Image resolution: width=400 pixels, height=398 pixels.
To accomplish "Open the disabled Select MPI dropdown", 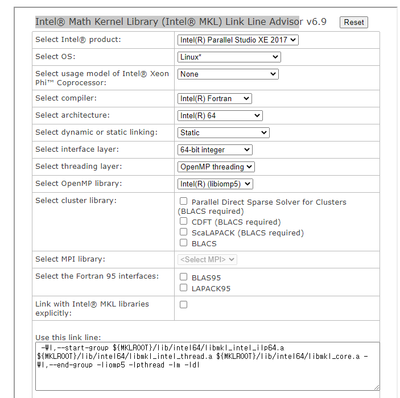I will point(207,259).
